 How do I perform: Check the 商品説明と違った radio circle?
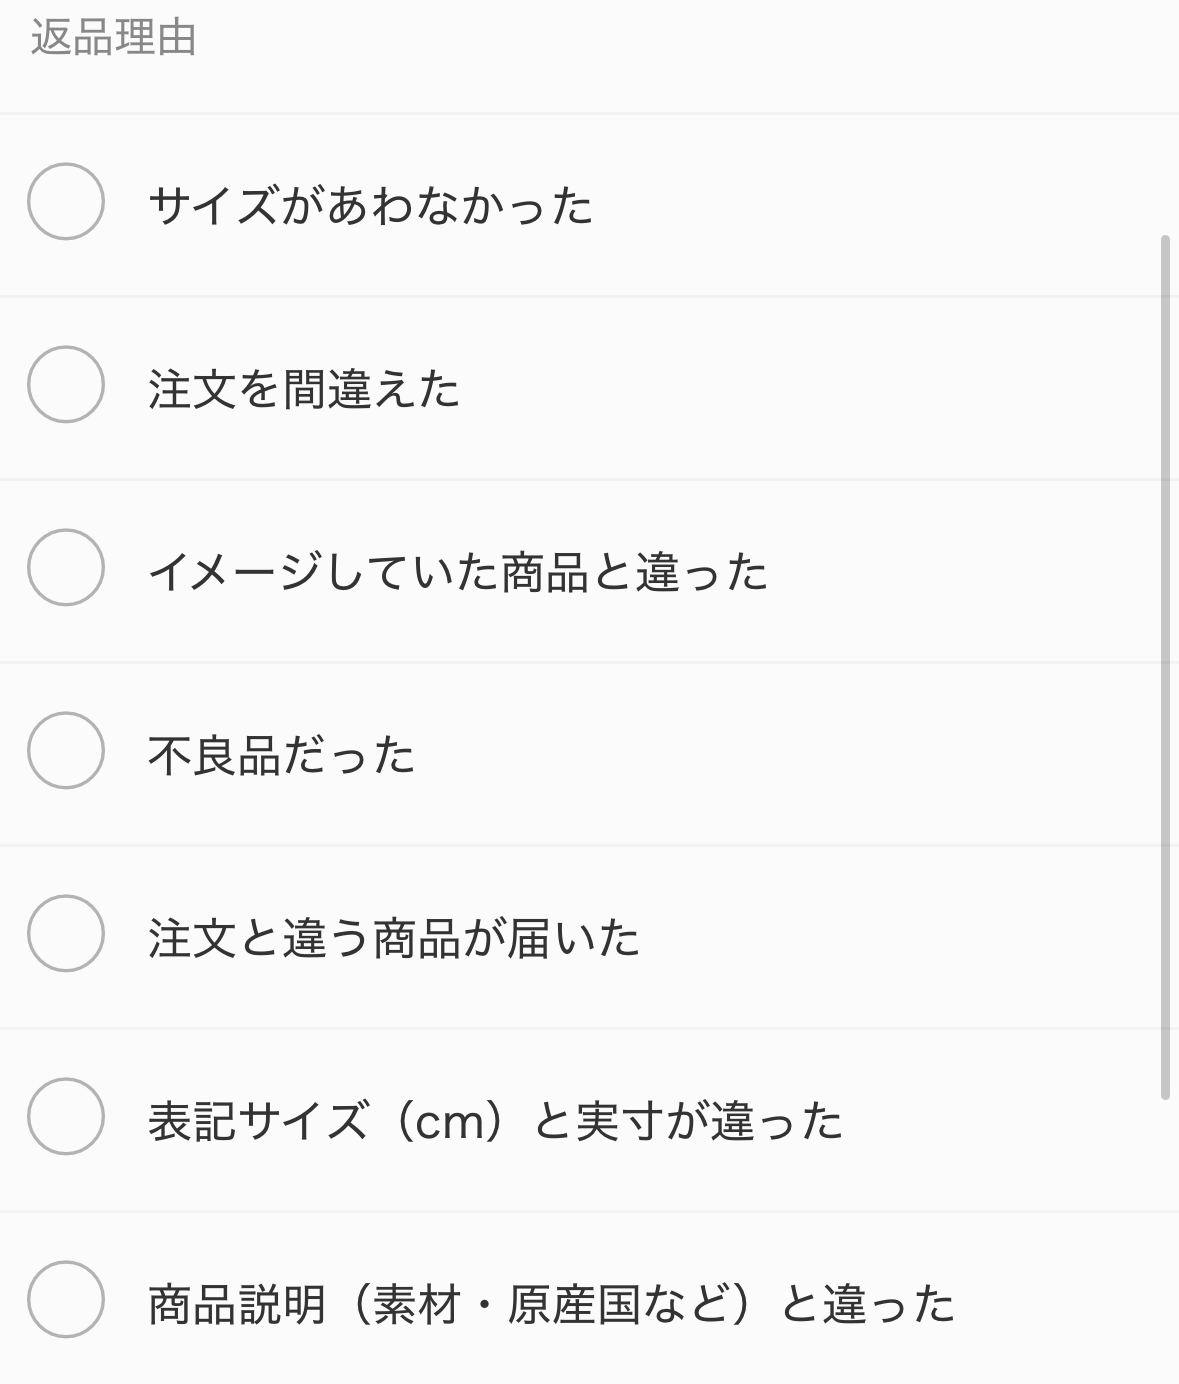coord(66,1299)
